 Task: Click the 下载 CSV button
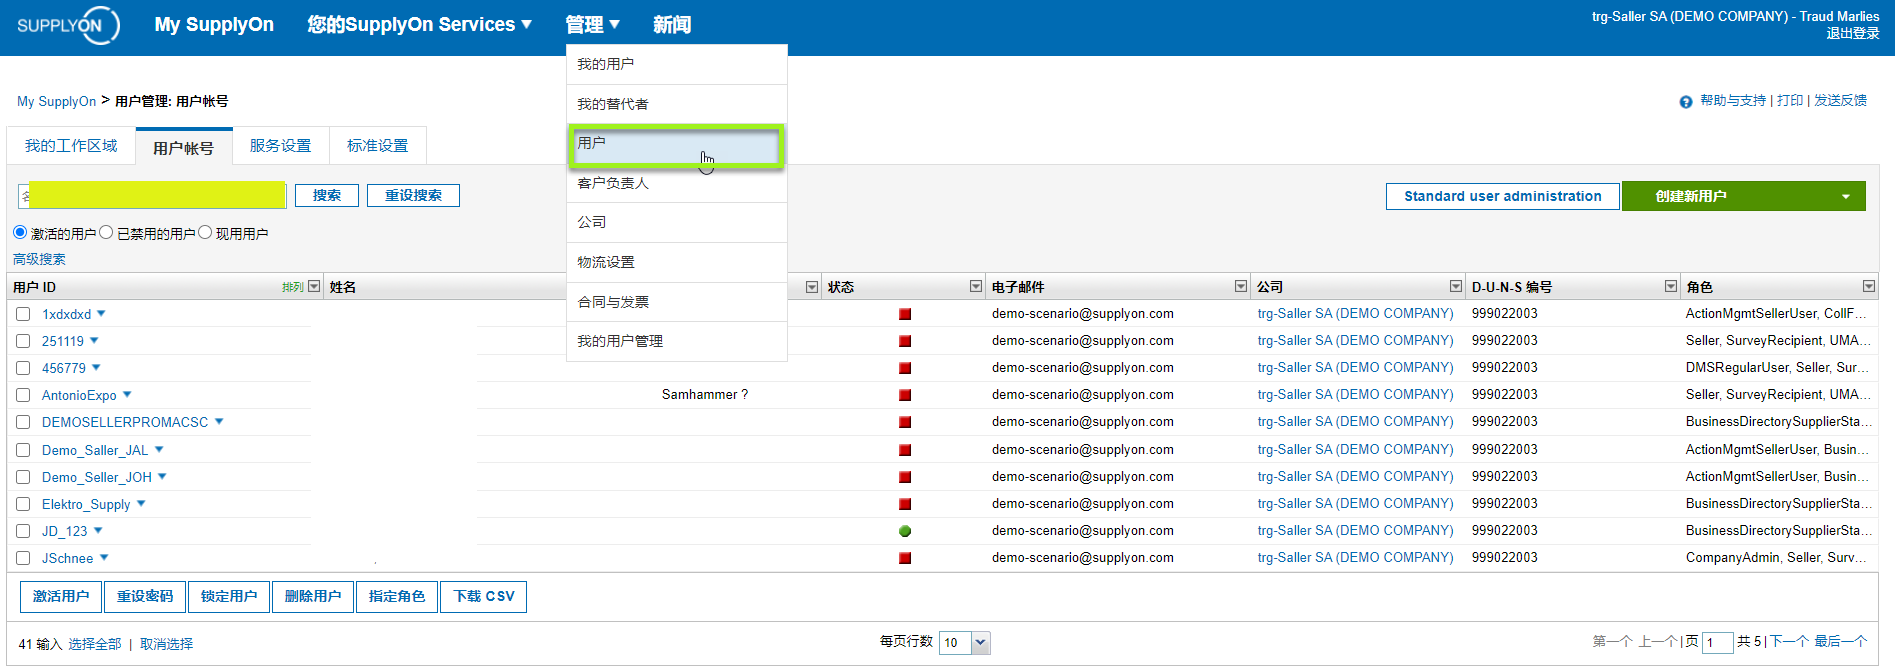click(x=484, y=597)
